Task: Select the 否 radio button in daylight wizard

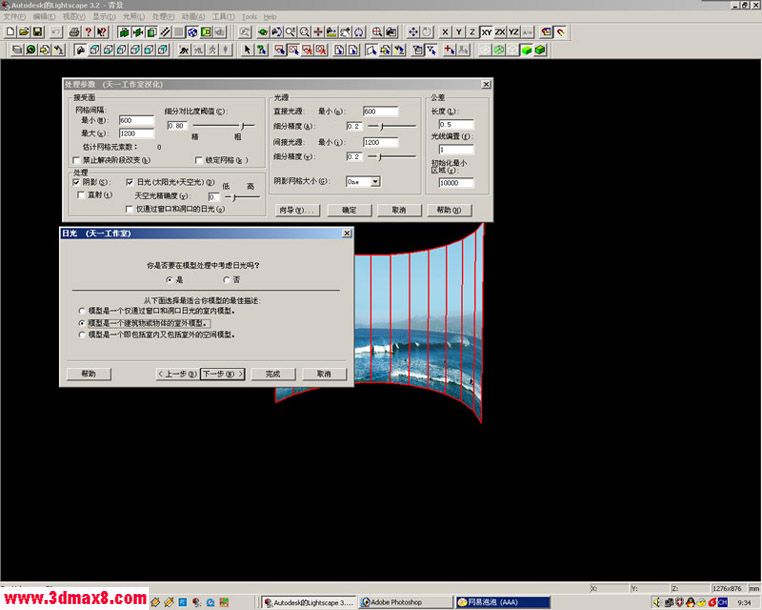Action: 226,279
